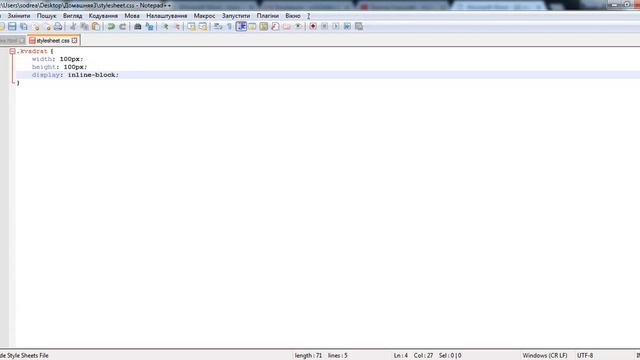640x360 pixels.
Task: Open the Запустити menu
Action: click(236, 16)
